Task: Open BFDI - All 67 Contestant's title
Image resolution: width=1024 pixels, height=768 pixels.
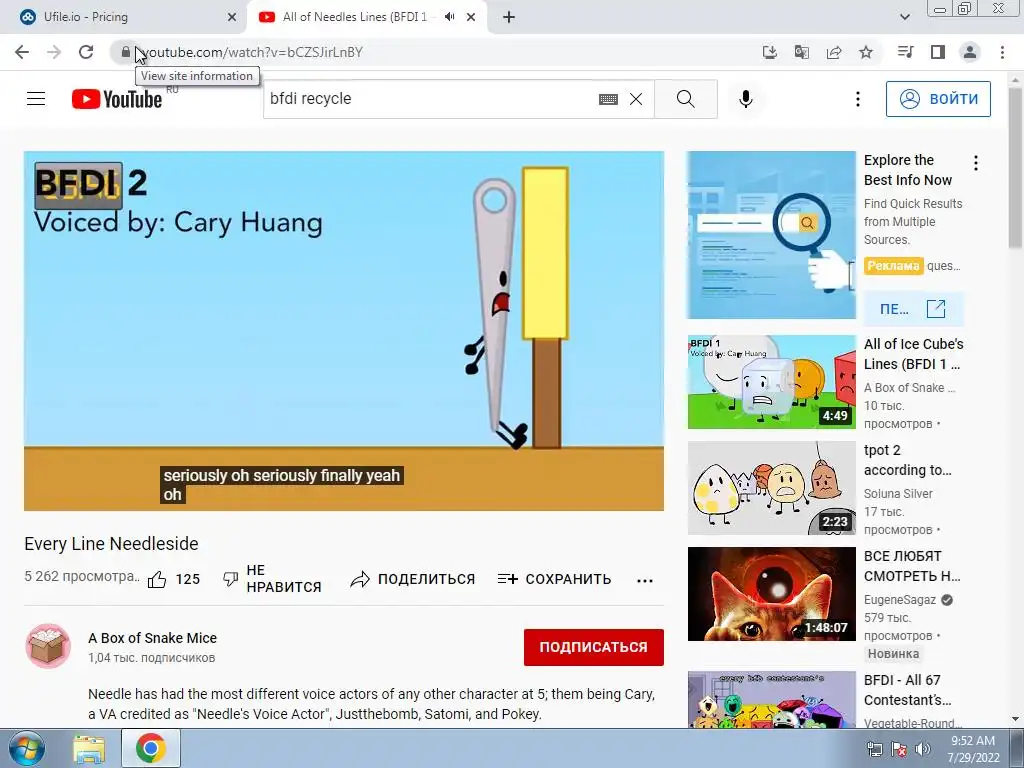Action: point(908,690)
